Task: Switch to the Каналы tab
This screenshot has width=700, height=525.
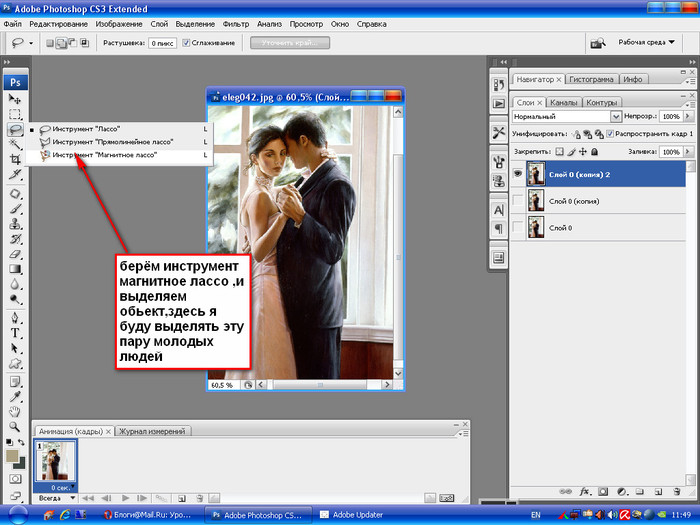Action: coord(563,103)
